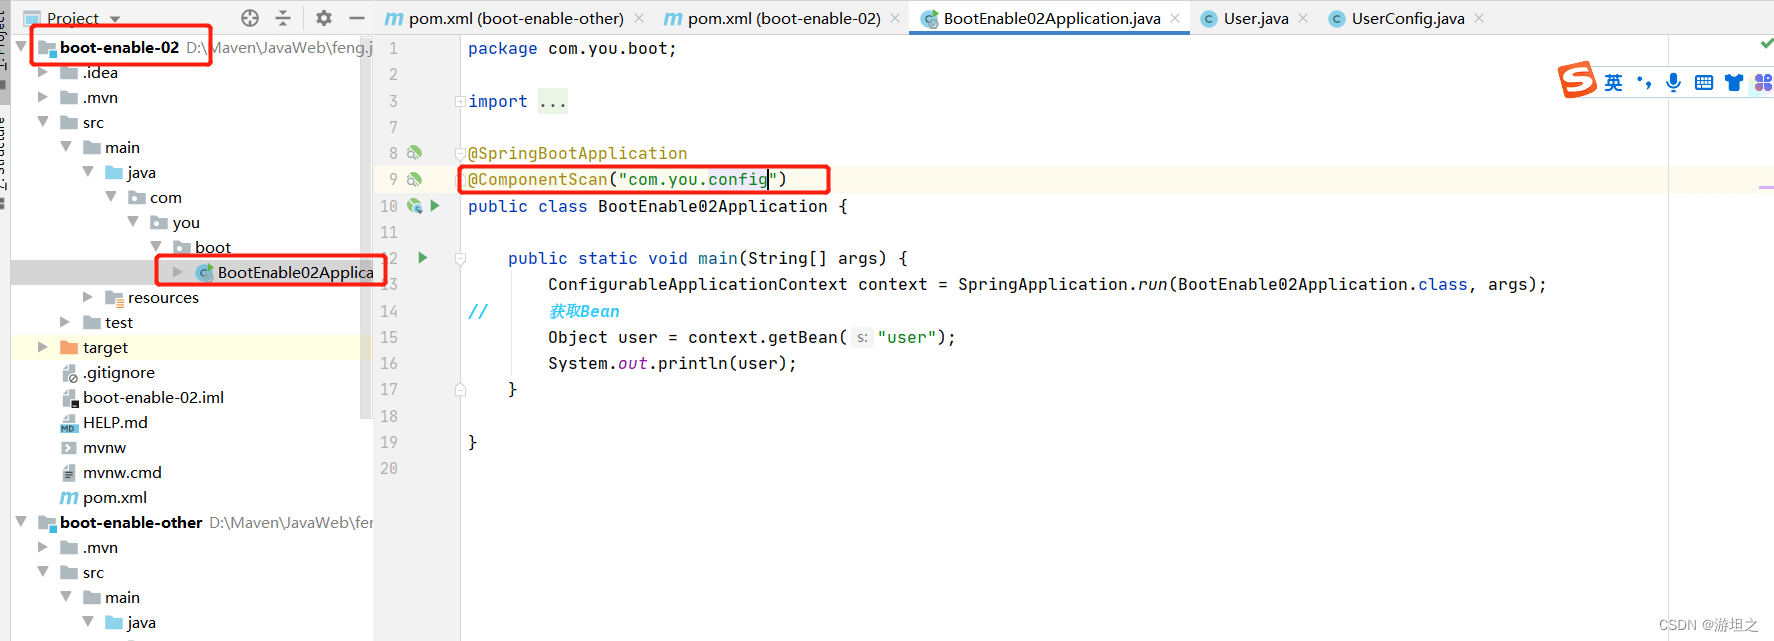The image size is (1774, 641).
Task: Select the boot package folder
Action: click(x=202, y=247)
